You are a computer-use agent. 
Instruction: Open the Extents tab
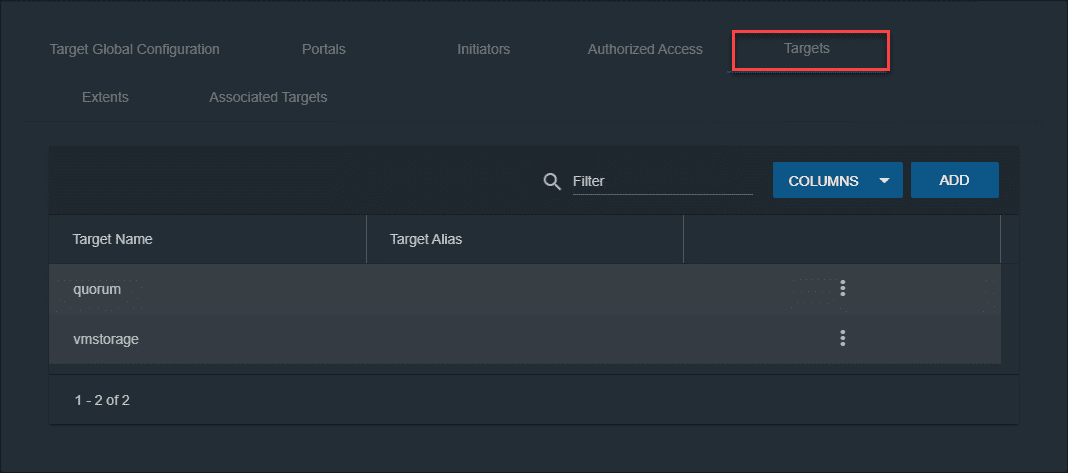105,97
